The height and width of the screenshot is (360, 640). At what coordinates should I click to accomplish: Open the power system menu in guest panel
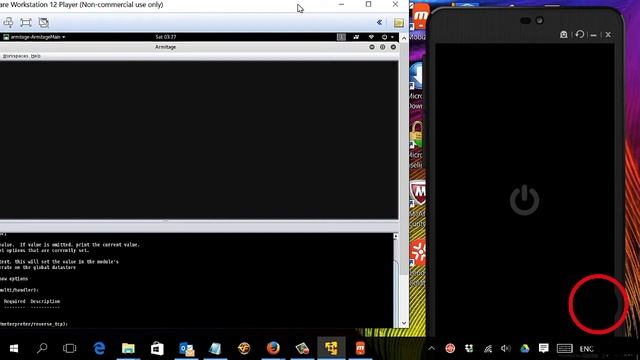[387, 37]
